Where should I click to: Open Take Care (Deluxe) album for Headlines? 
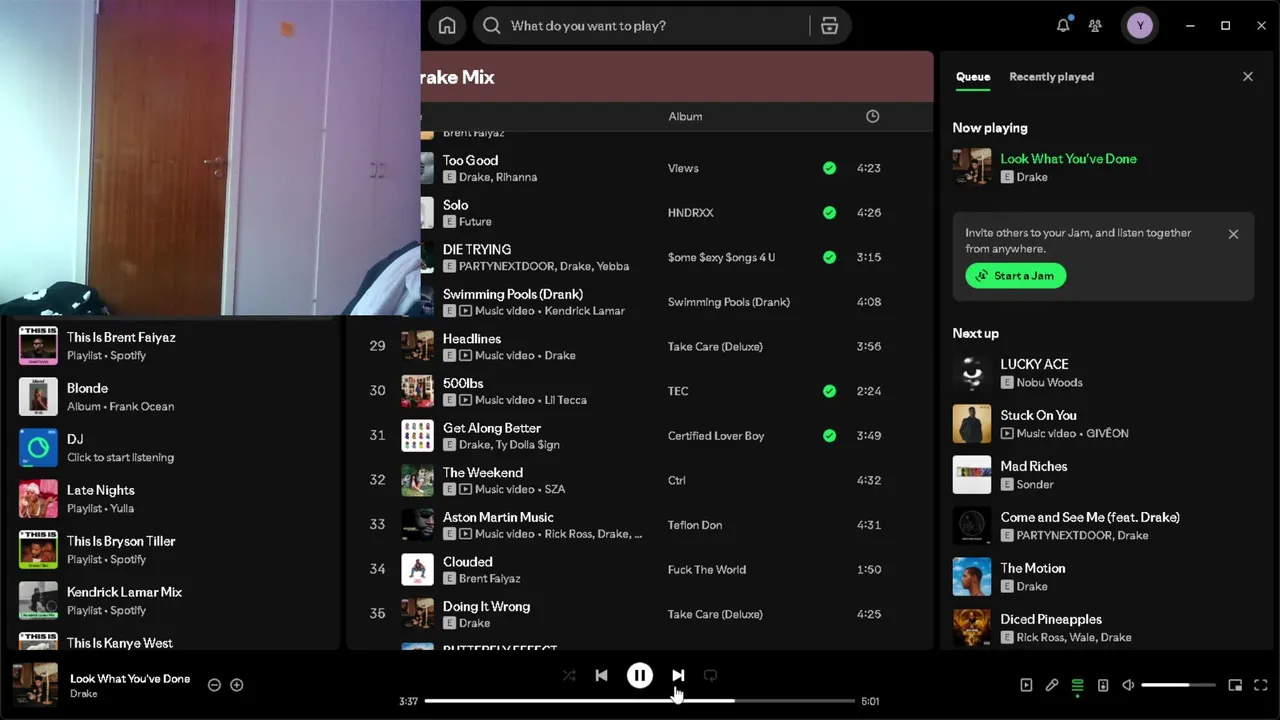point(715,346)
